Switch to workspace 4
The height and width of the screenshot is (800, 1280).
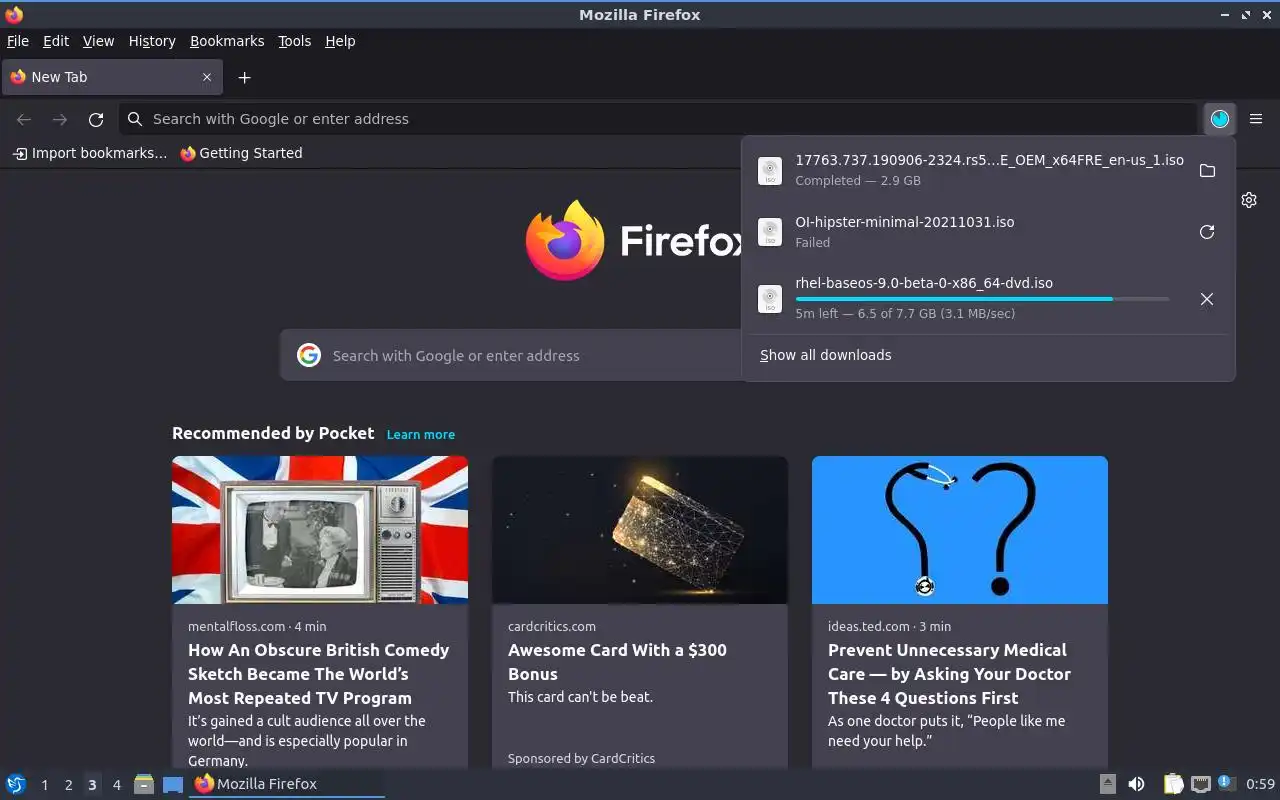coord(116,785)
